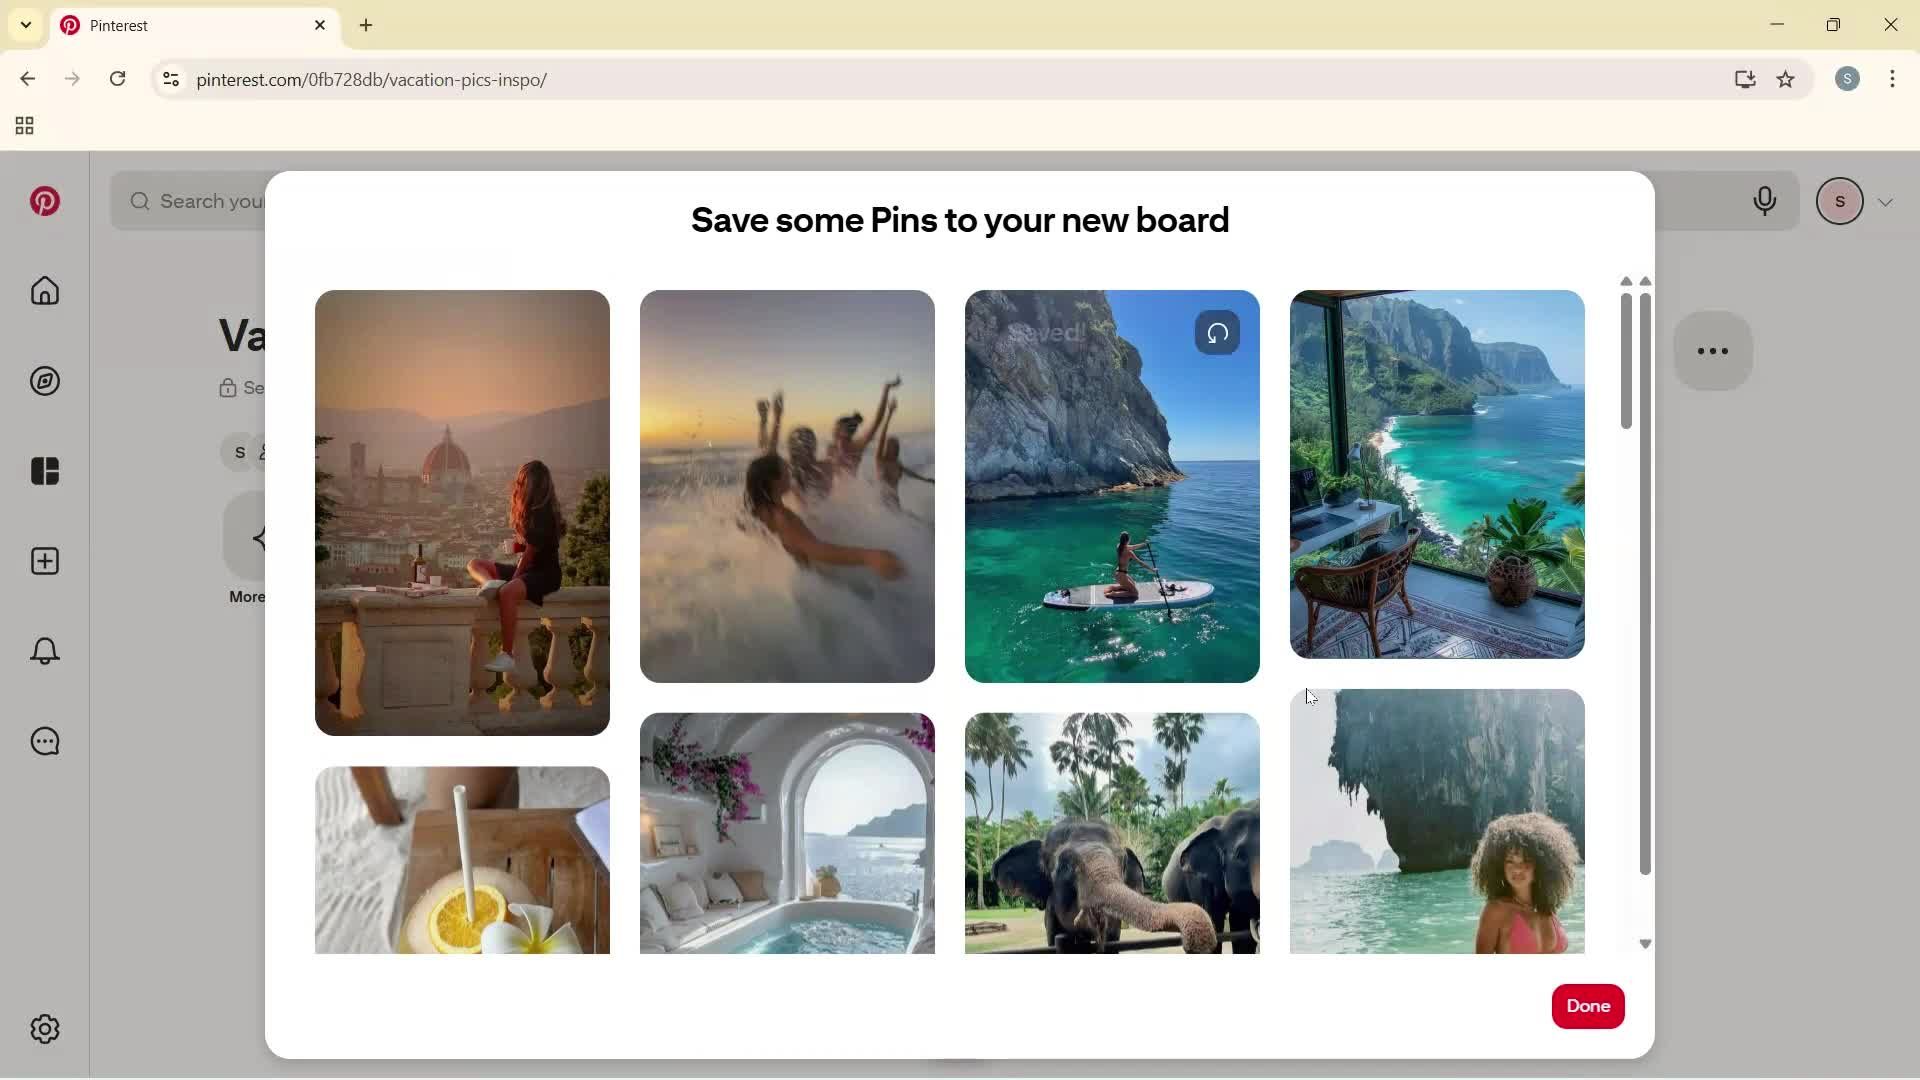Click the microphone icon for voice search

point(1765,201)
